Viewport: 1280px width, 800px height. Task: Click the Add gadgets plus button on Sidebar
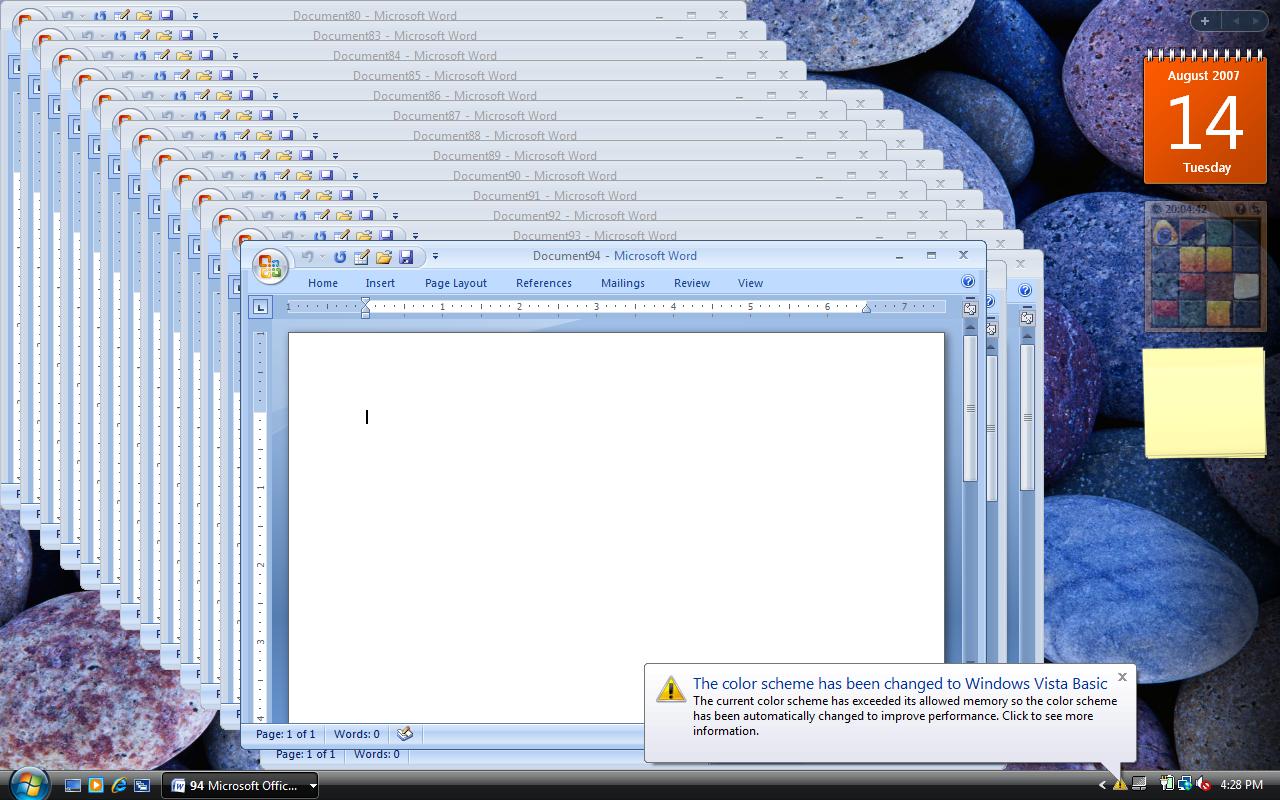coord(1205,20)
